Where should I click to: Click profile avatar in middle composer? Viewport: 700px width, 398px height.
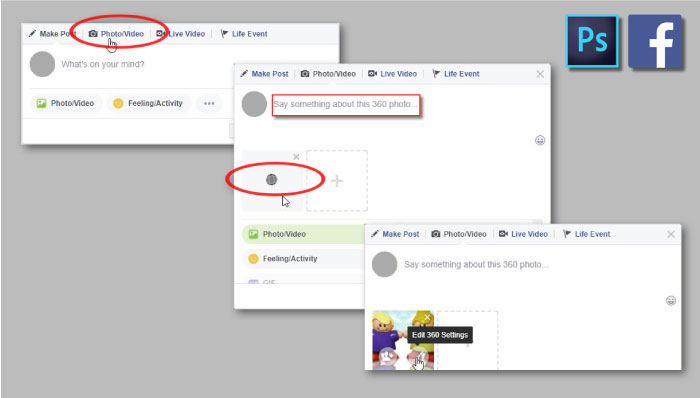254,104
